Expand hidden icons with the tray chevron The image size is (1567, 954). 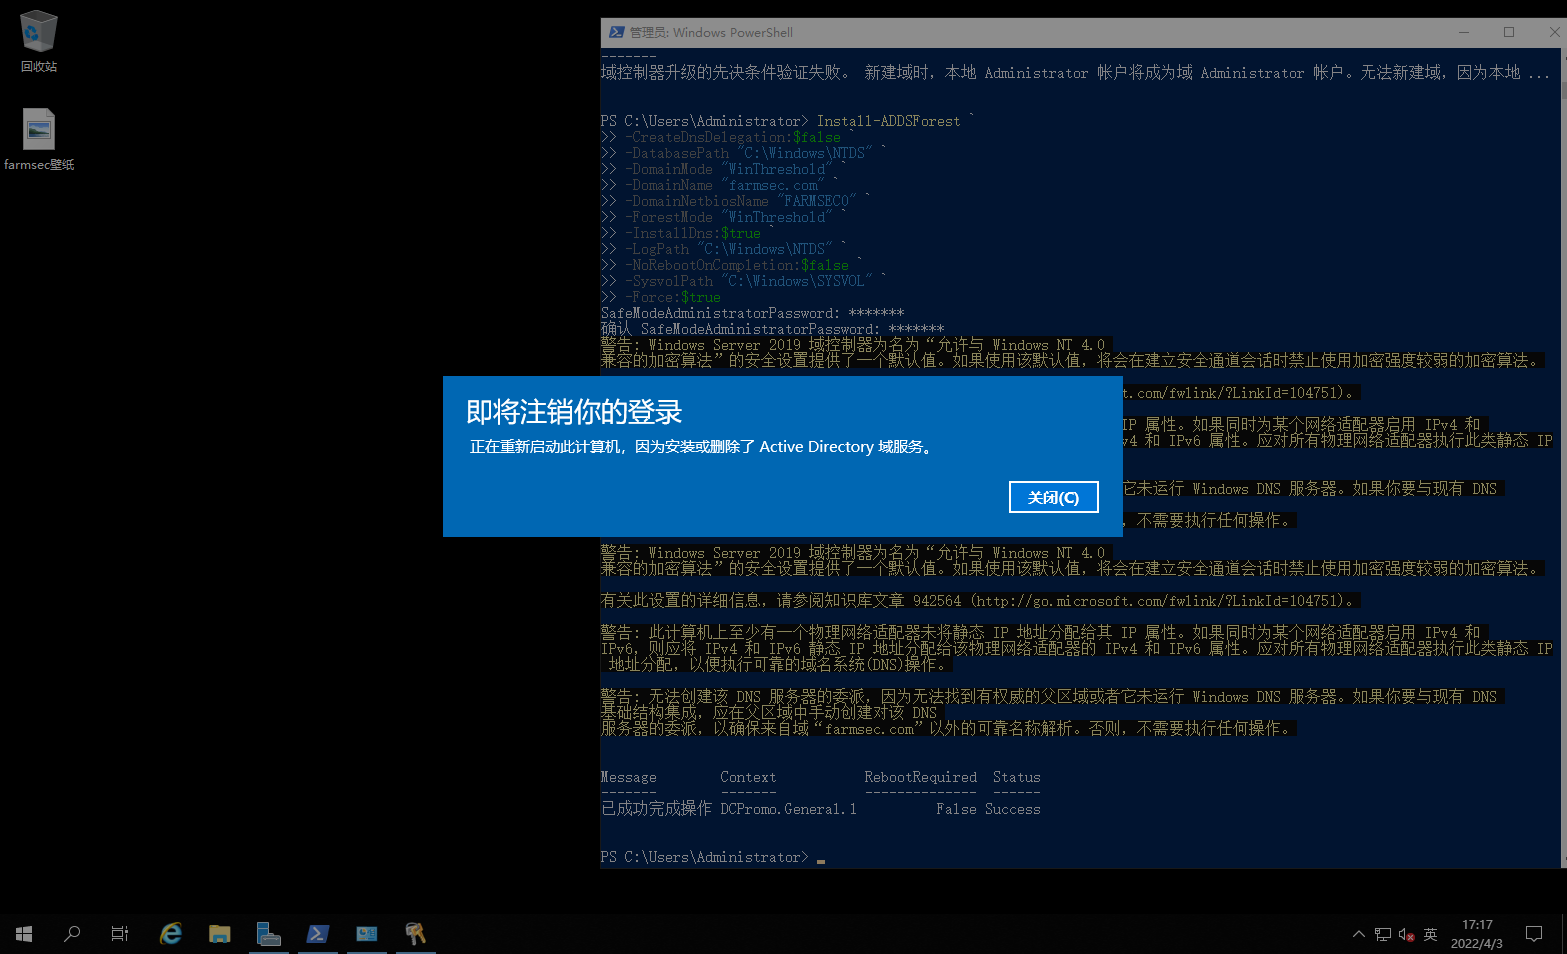pos(1358,934)
